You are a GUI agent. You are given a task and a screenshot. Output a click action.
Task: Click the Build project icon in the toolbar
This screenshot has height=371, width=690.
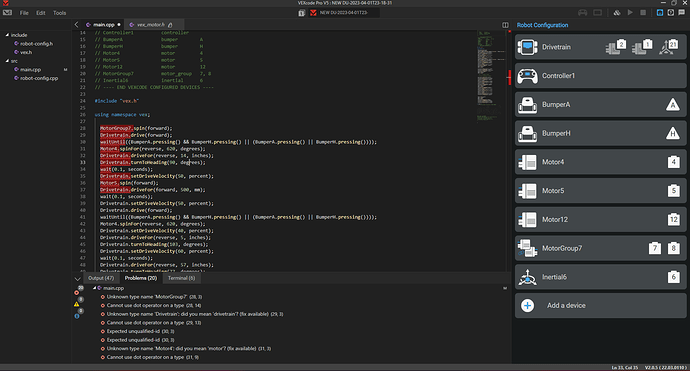[617, 13]
